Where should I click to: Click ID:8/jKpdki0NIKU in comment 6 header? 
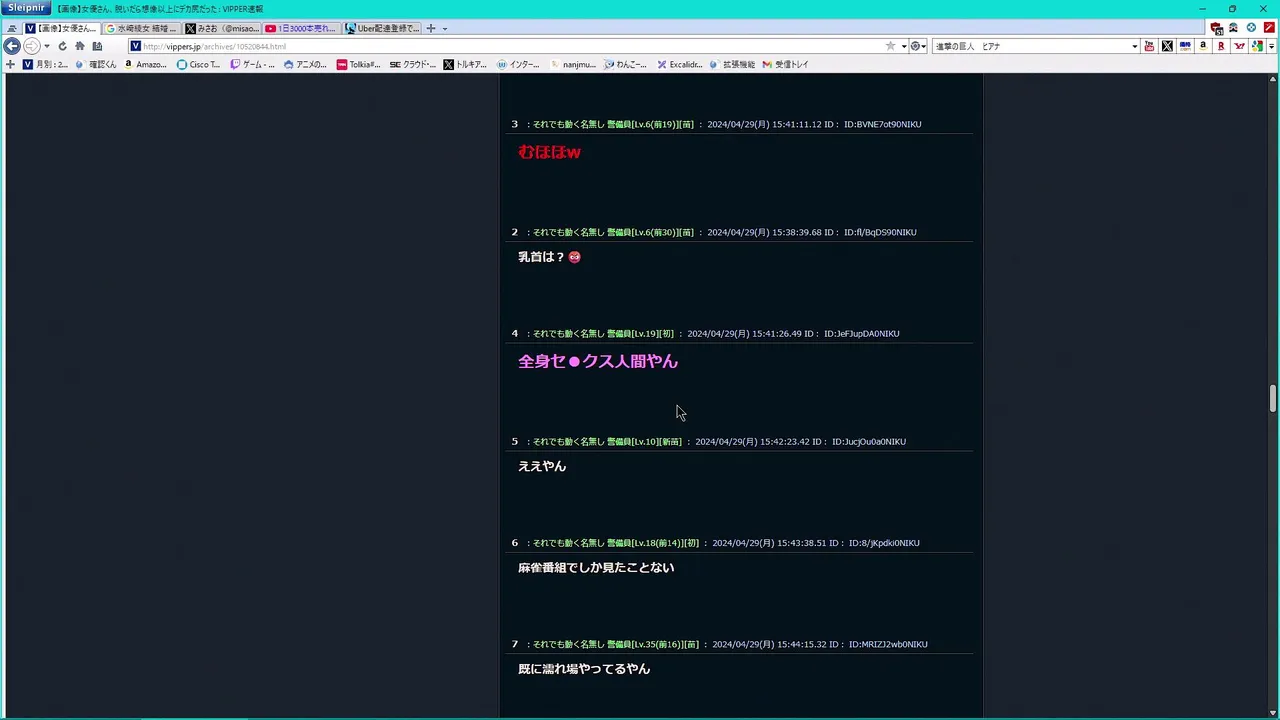pos(884,543)
